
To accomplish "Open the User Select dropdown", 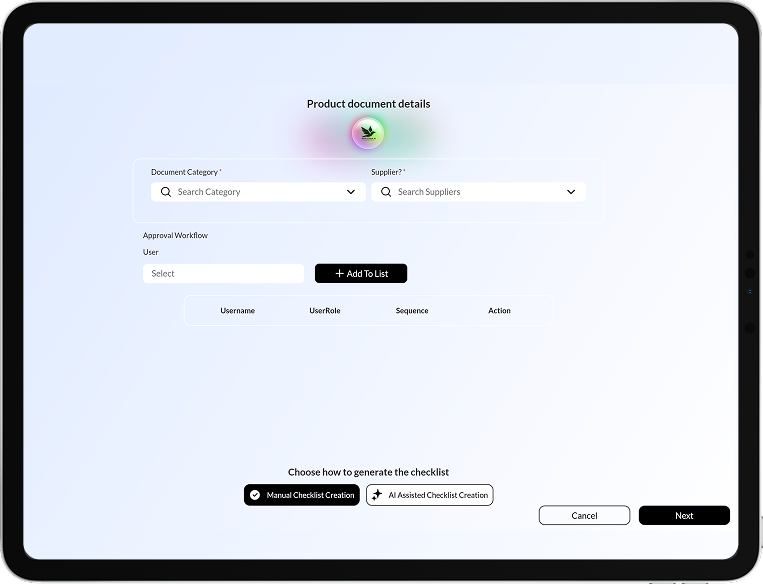I will point(223,274).
